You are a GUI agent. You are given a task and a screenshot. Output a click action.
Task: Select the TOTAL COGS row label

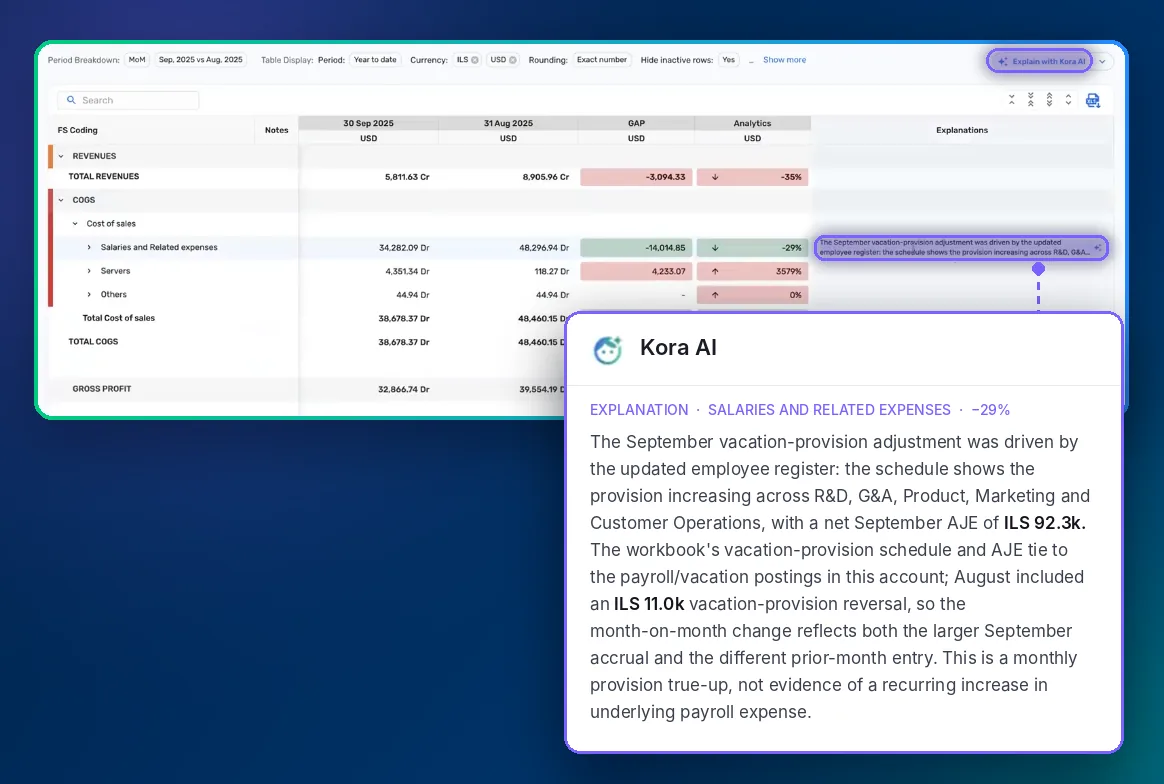94,342
